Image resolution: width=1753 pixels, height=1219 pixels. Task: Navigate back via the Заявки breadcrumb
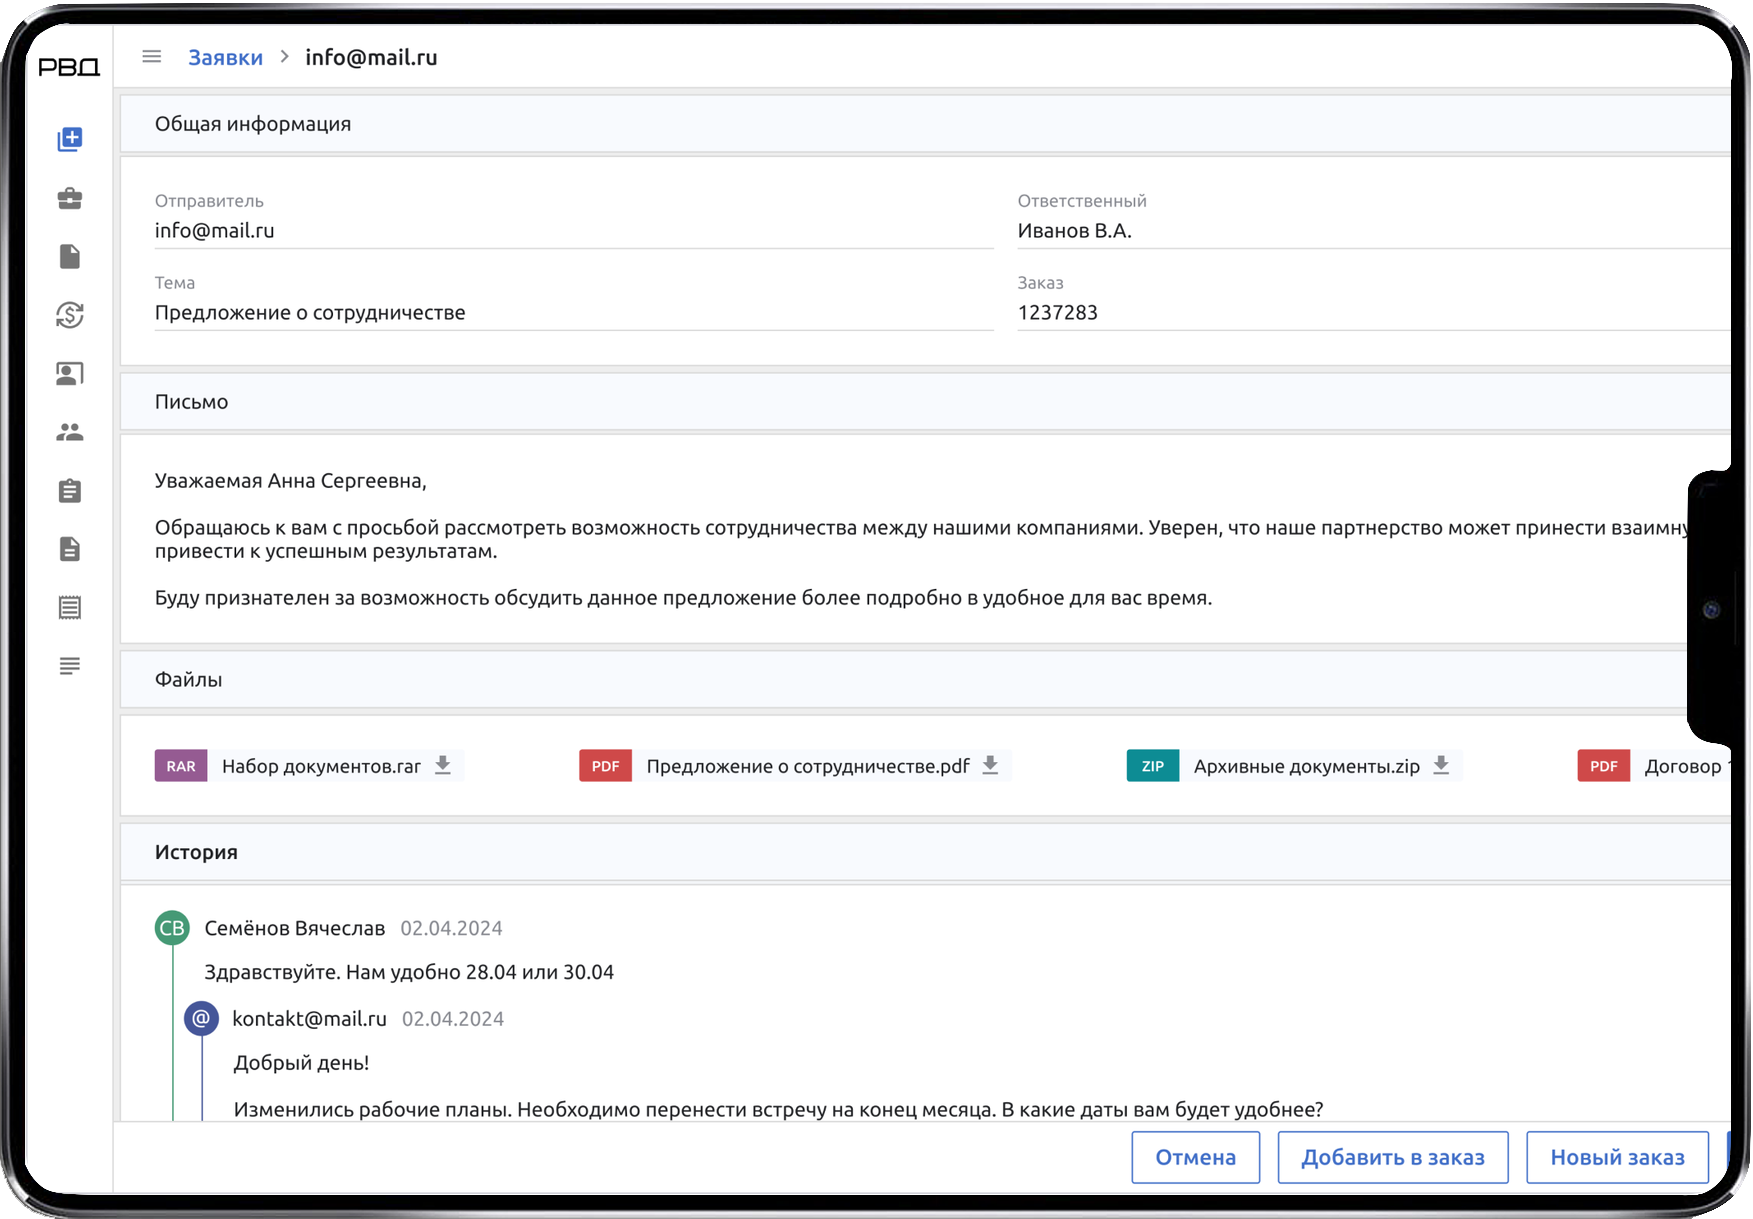pos(225,57)
